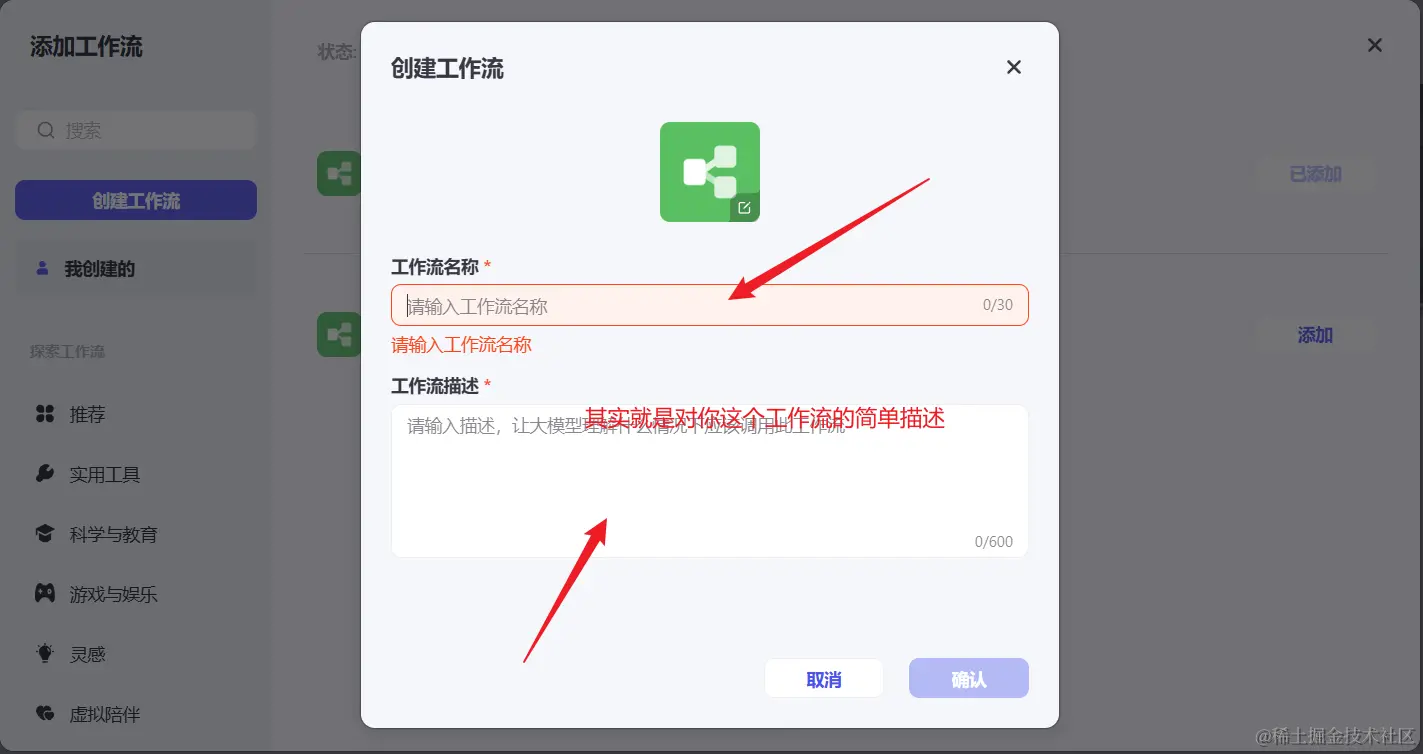Open the 我创建的 tab
The width and height of the screenshot is (1423, 754).
136,269
